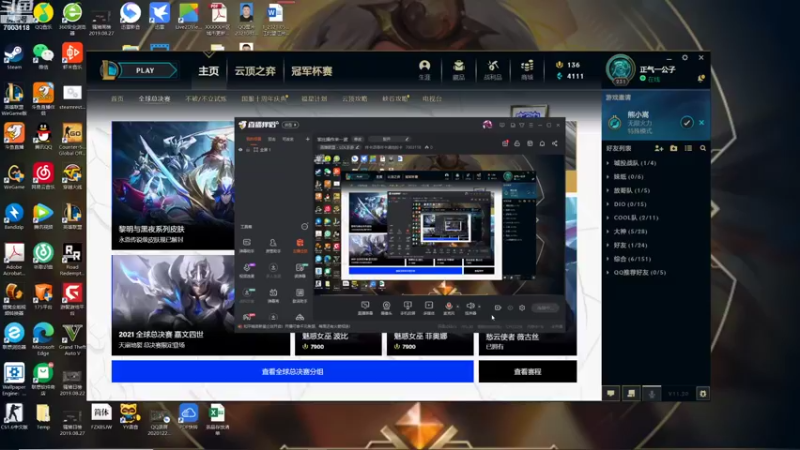Open the Steam desktop shortcut
This screenshot has height=450, width=800.
[x=14, y=56]
